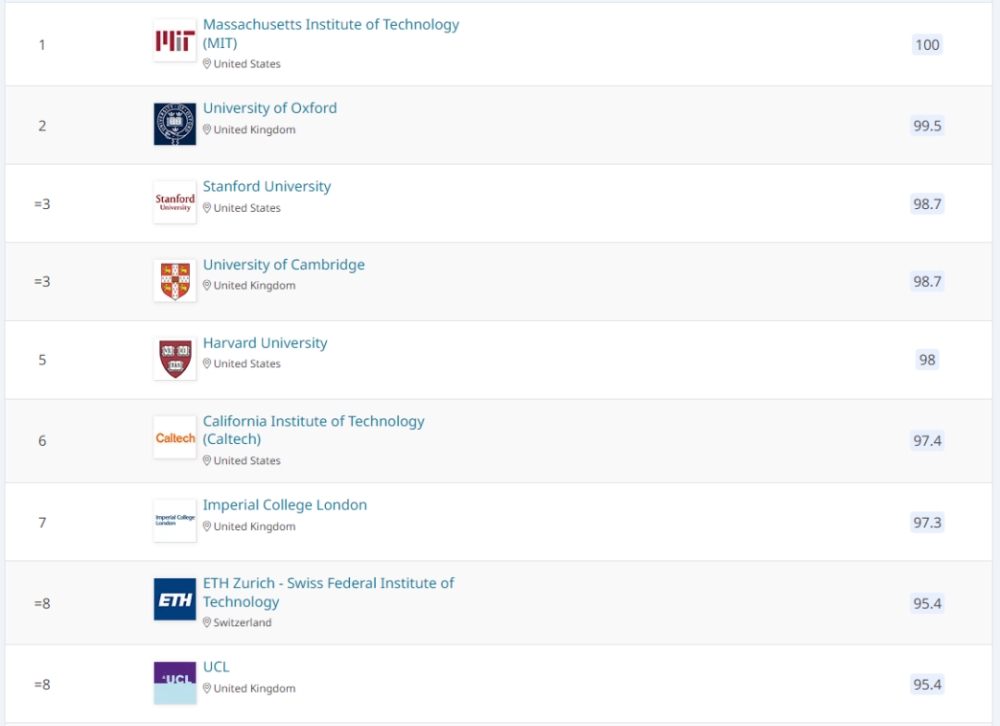
Task: Click the Harvard University crest logo
Action: click(175, 359)
